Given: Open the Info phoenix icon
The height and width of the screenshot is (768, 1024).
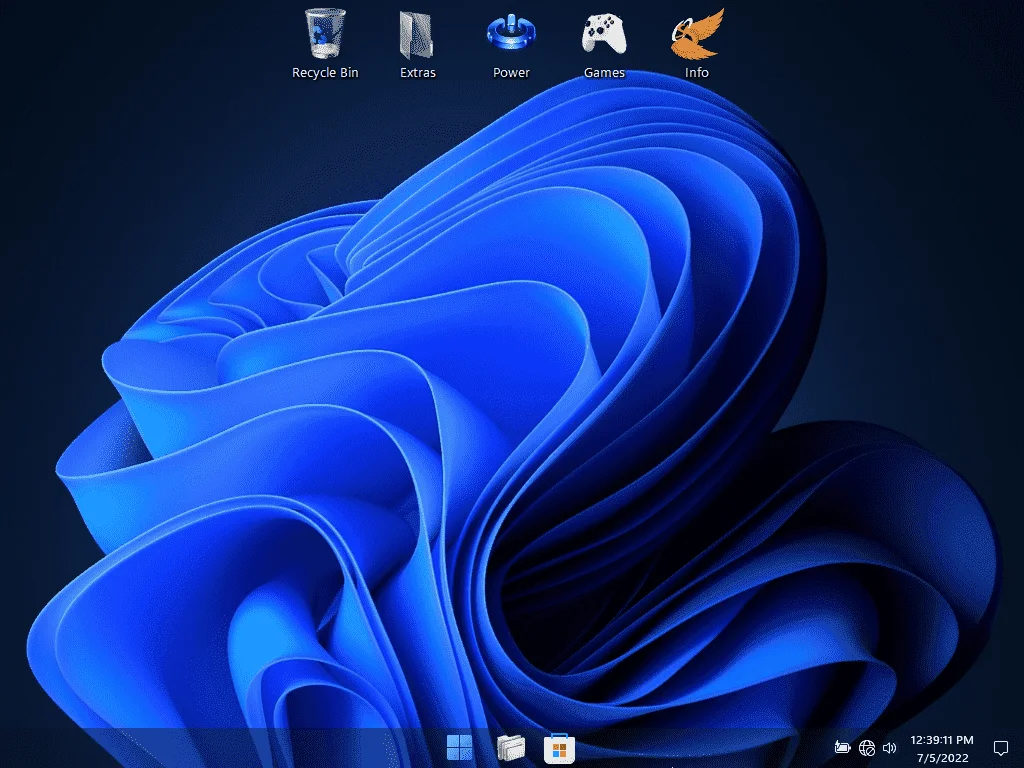Looking at the screenshot, I should (x=697, y=33).
